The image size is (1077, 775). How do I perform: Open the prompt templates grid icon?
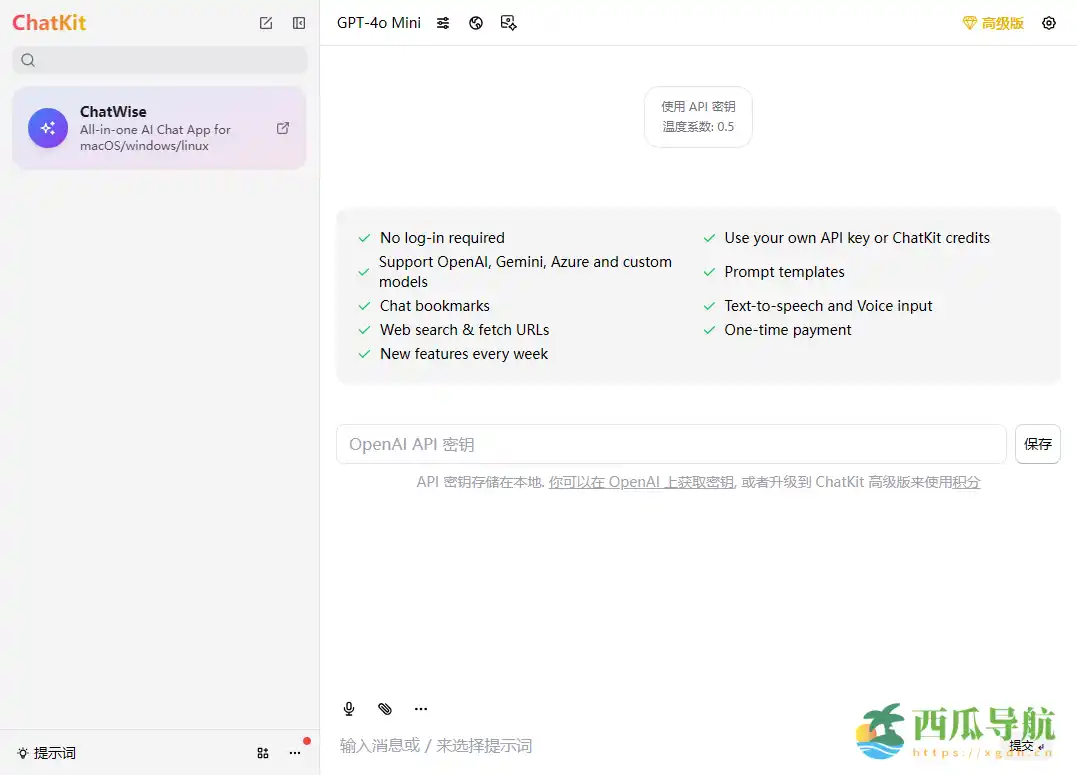(x=262, y=753)
